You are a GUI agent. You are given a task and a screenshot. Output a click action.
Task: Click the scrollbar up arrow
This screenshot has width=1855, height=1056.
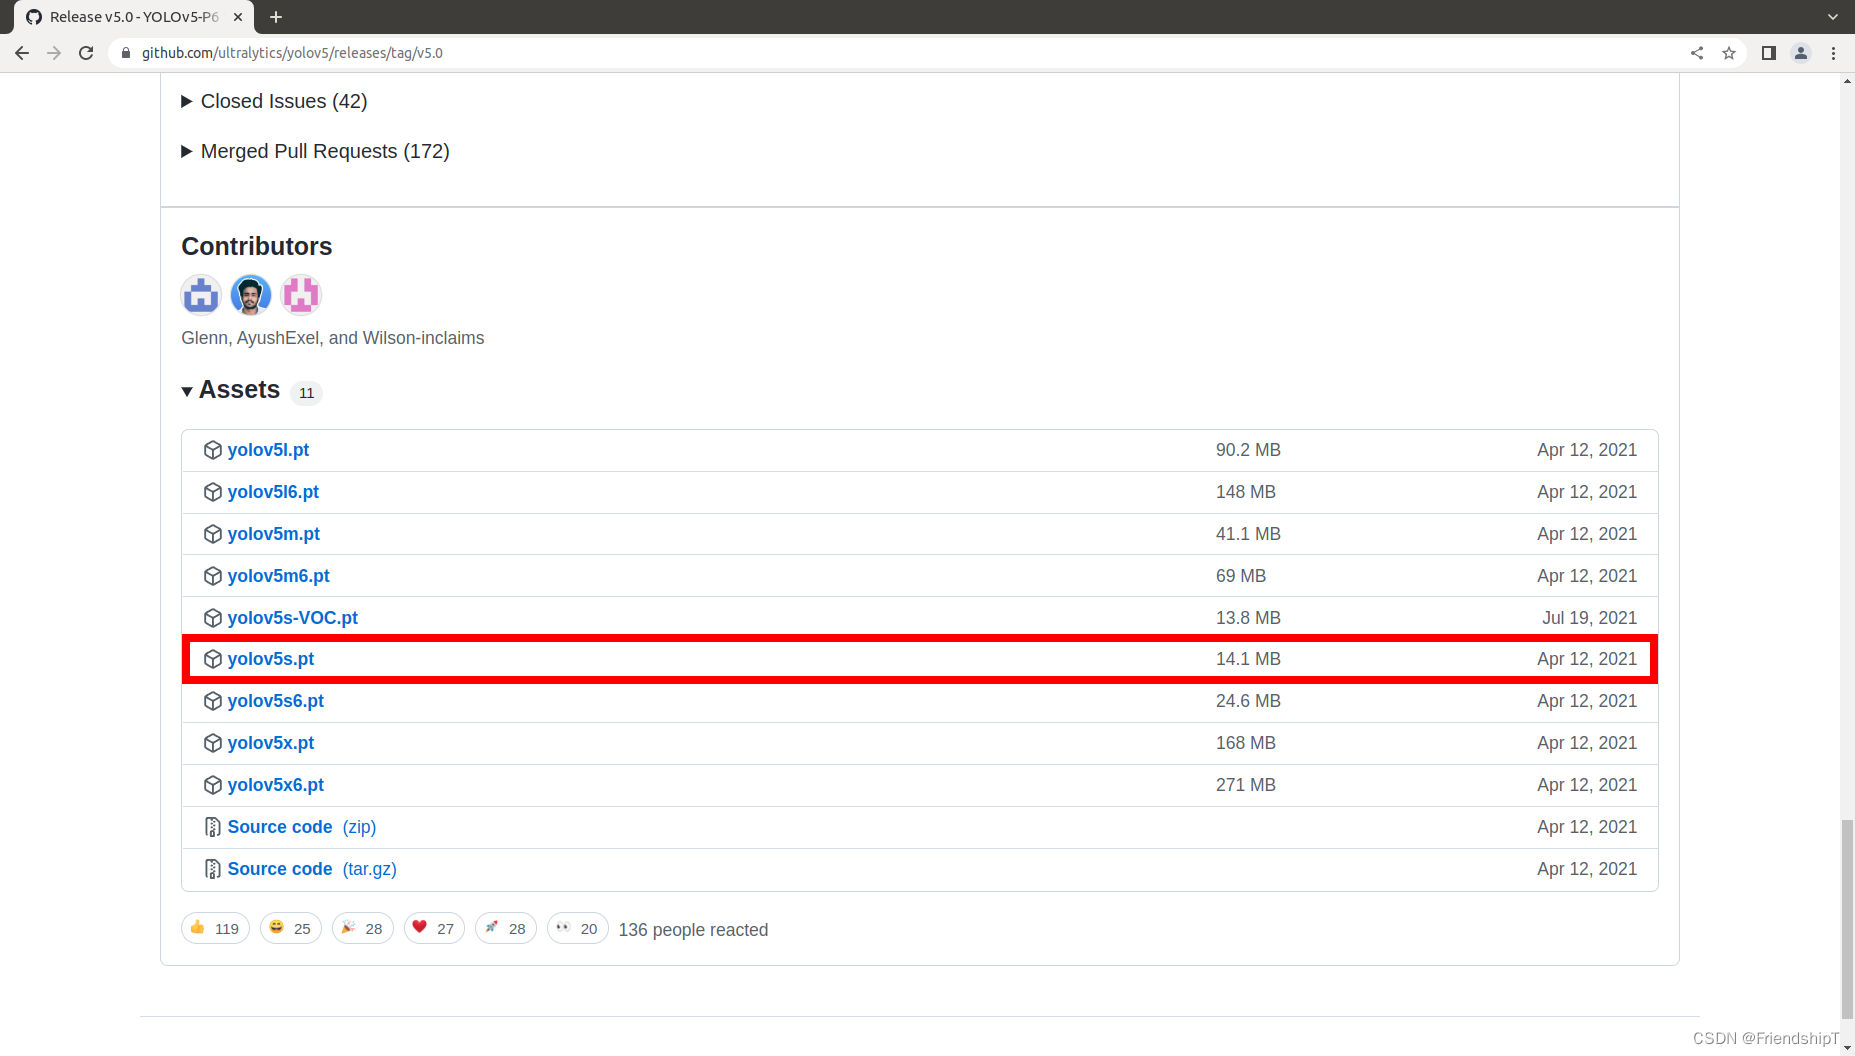pos(1847,80)
